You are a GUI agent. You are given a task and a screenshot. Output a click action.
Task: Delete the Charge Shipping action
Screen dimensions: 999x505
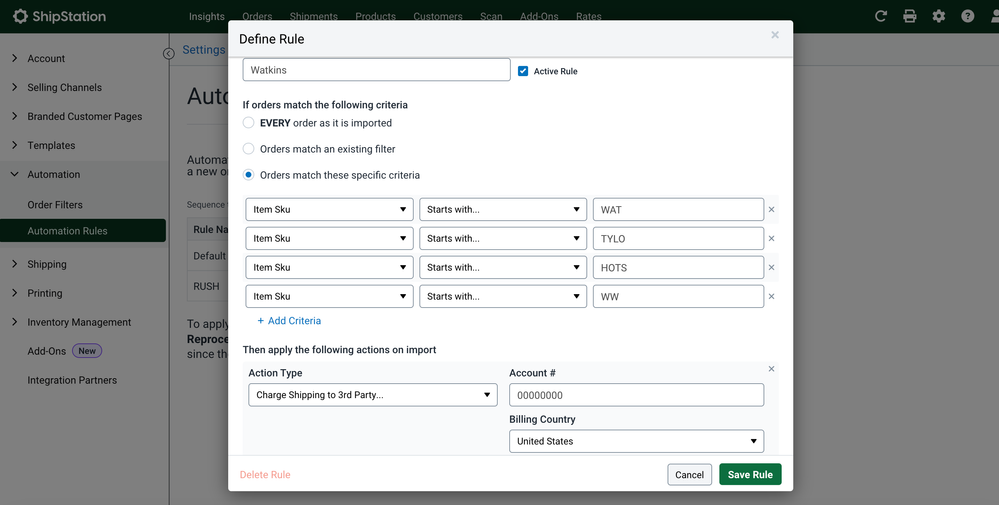(771, 369)
